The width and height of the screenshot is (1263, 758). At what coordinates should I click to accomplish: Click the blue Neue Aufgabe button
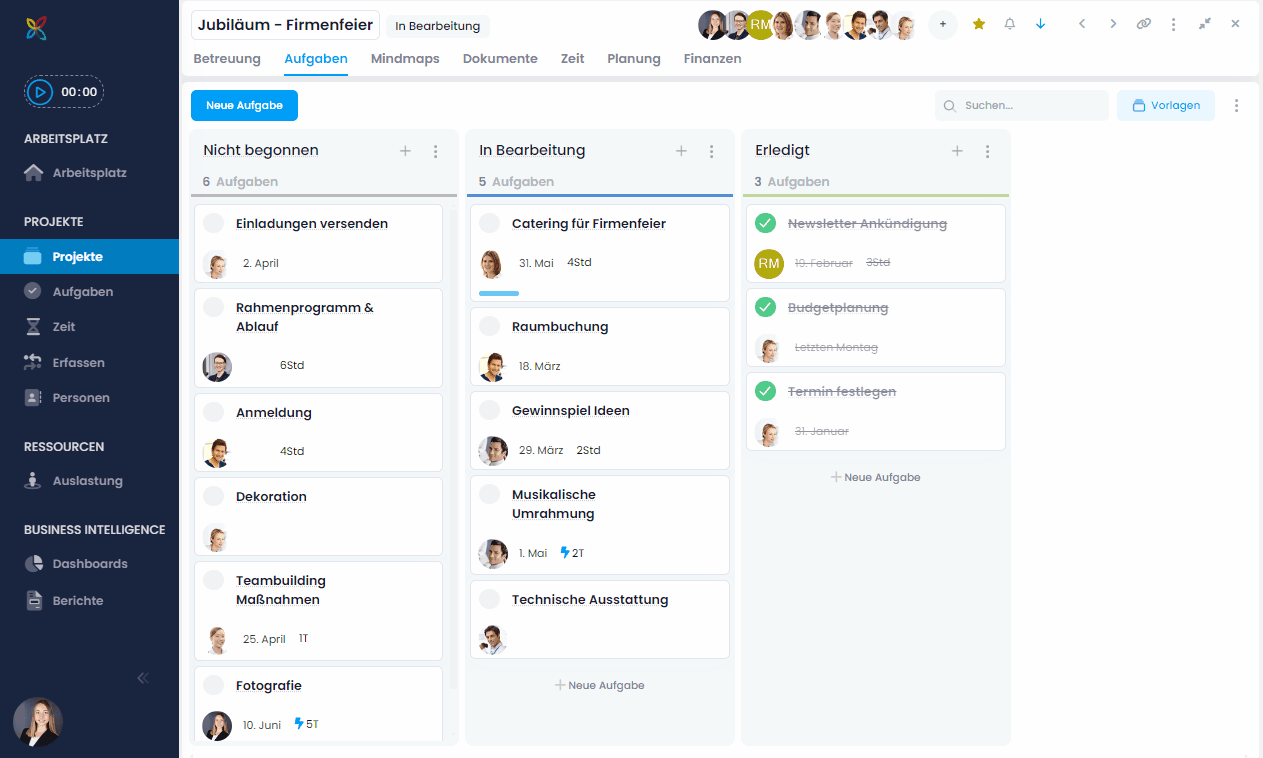[244, 105]
